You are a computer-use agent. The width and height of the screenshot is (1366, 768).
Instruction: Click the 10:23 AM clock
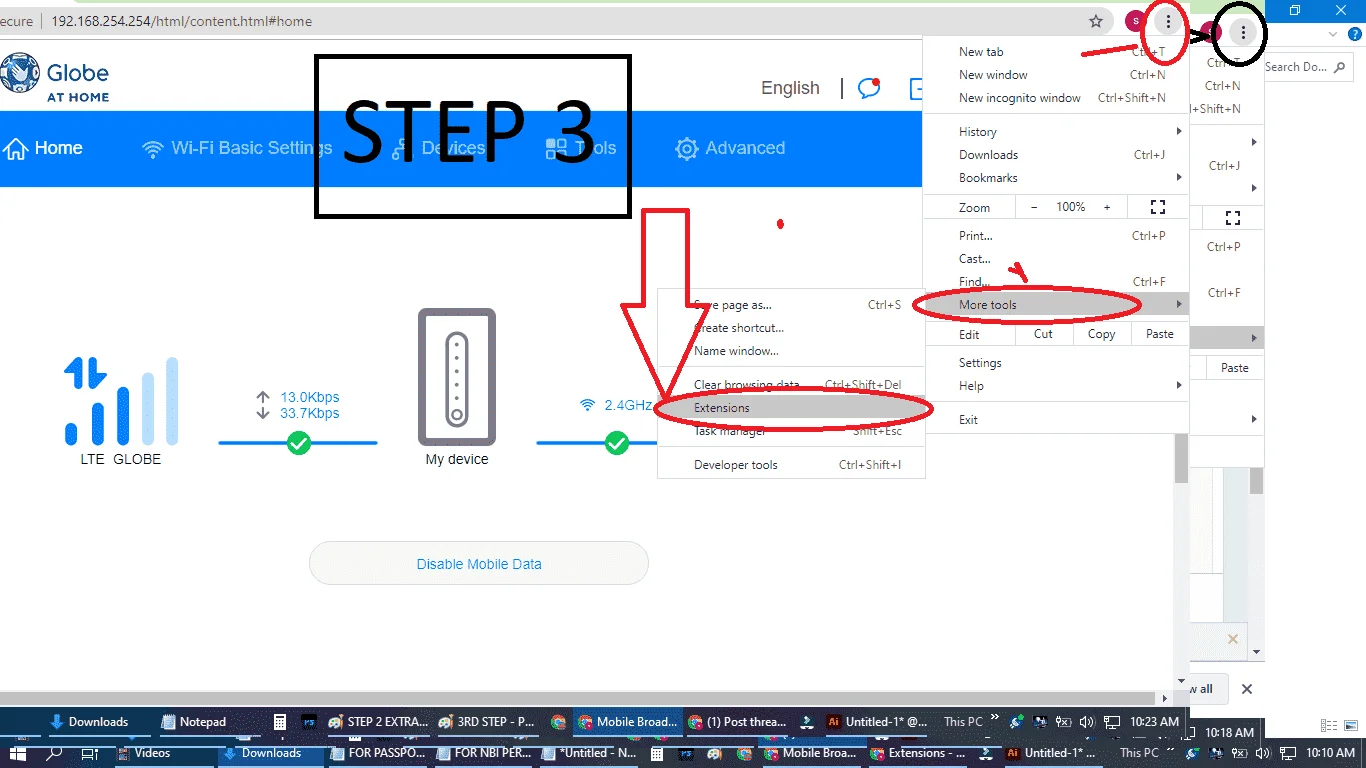tap(1155, 722)
